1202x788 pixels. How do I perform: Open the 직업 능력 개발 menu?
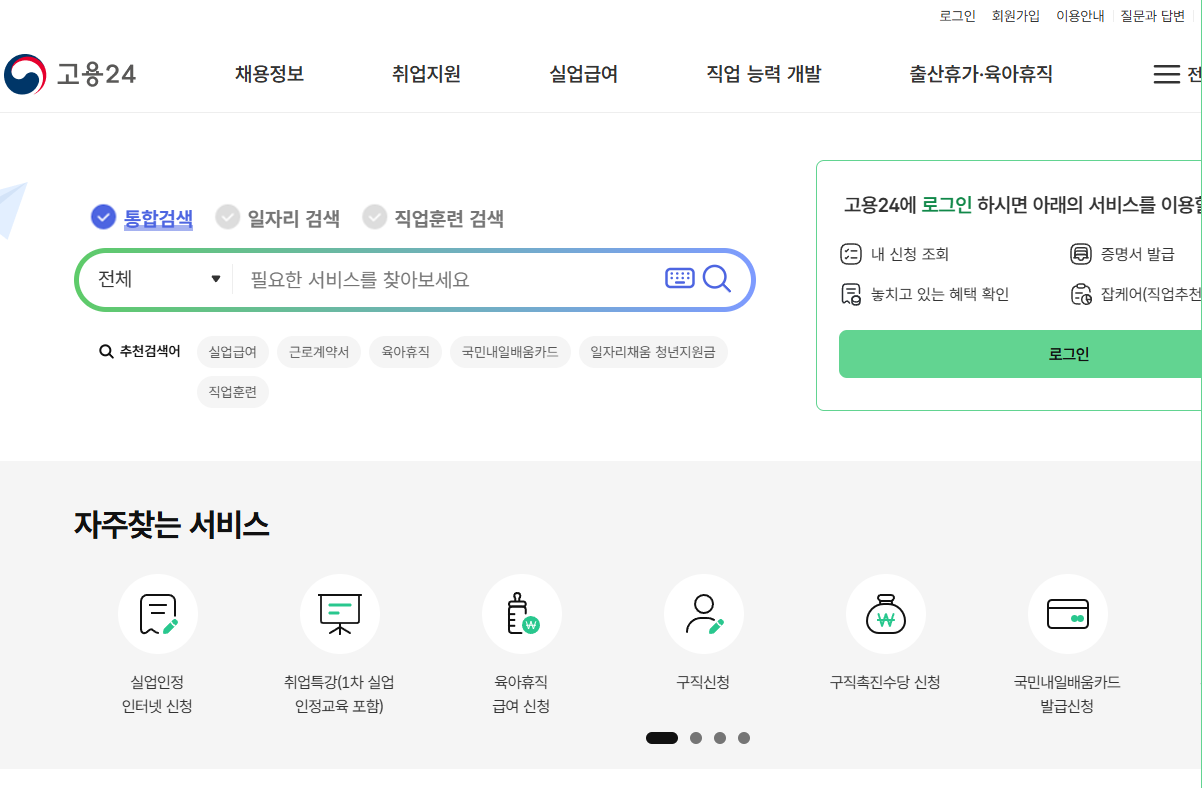(x=764, y=74)
